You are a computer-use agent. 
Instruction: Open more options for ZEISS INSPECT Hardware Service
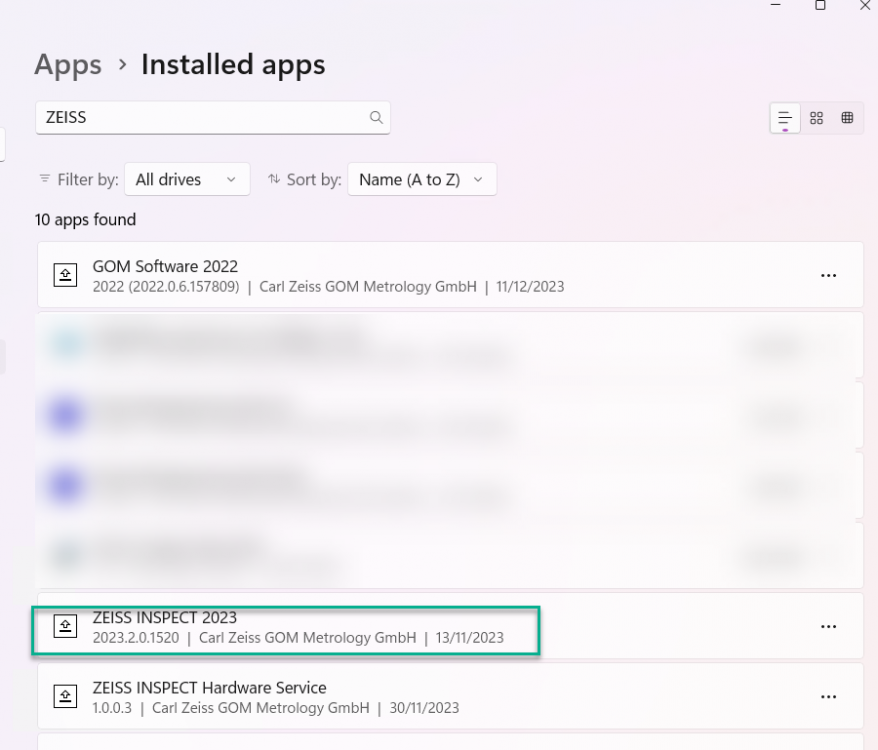point(828,696)
